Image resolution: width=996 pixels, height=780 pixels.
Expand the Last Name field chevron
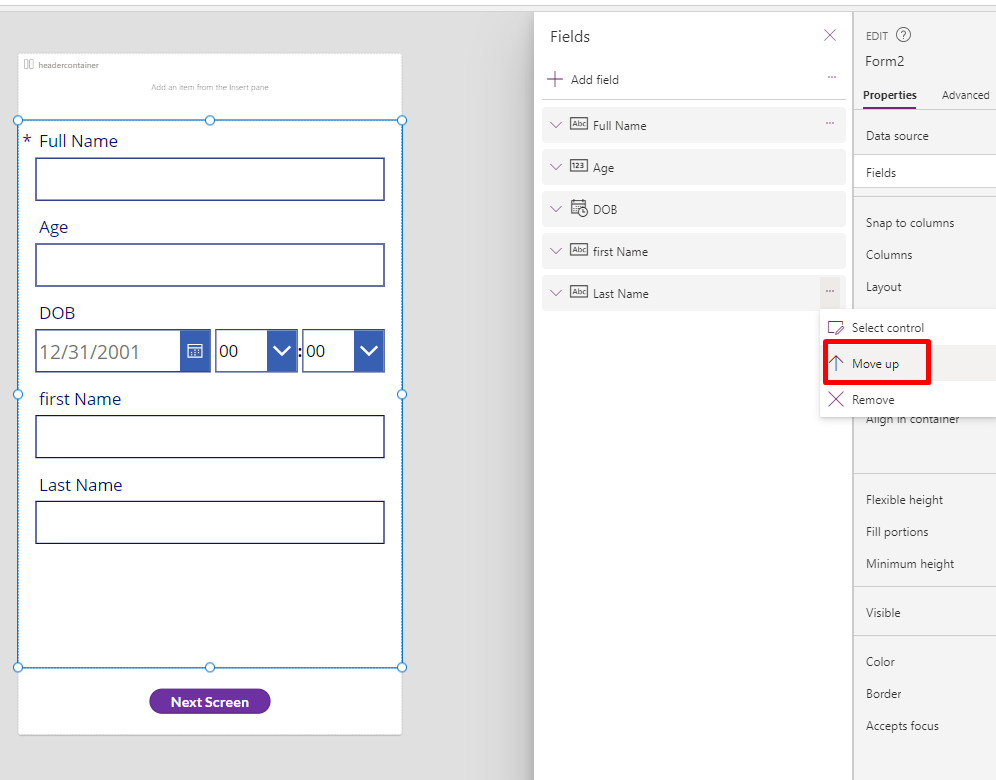click(x=556, y=293)
